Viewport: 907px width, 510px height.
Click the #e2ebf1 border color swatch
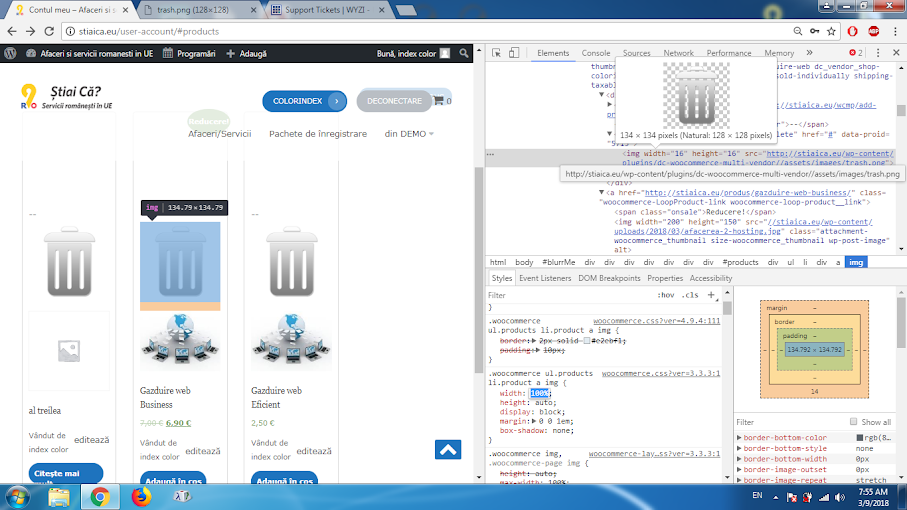pyautogui.click(x=587, y=341)
